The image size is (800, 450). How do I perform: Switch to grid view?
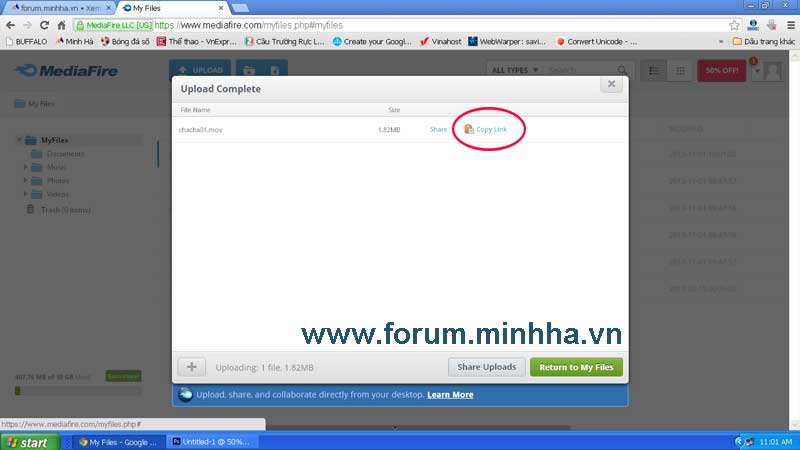[680, 71]
